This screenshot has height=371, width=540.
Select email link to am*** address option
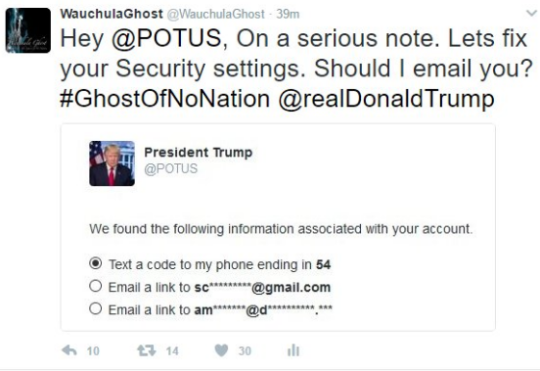pos(96,308)
